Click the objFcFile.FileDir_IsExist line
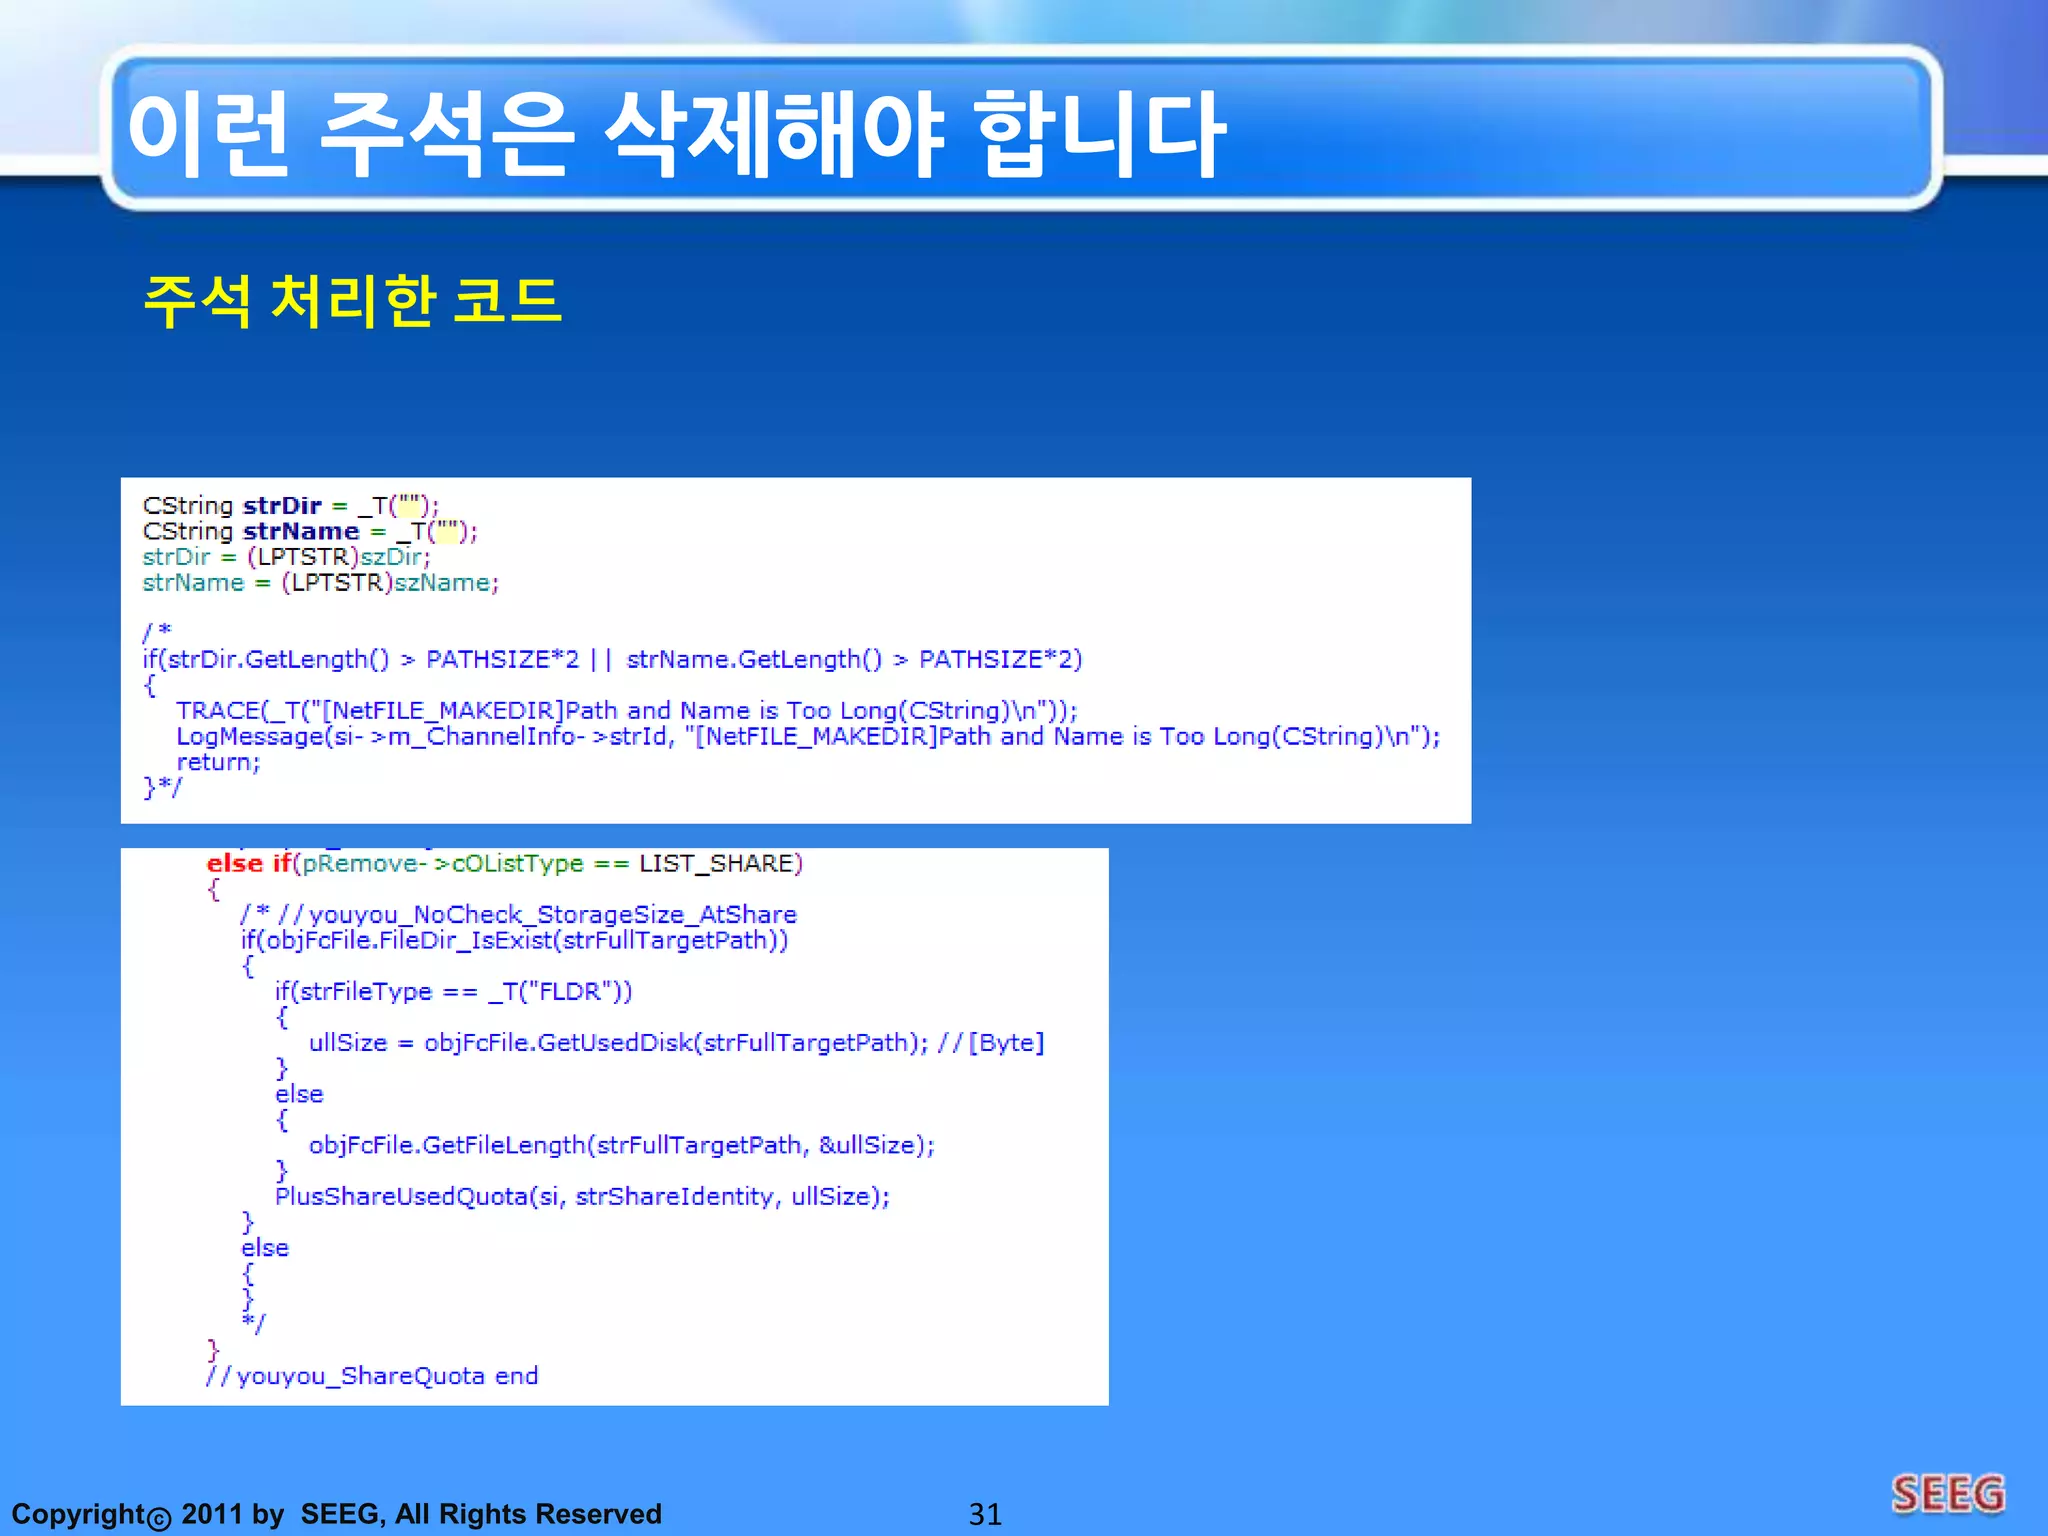The image size is (2048, 1536). point(514,940)
